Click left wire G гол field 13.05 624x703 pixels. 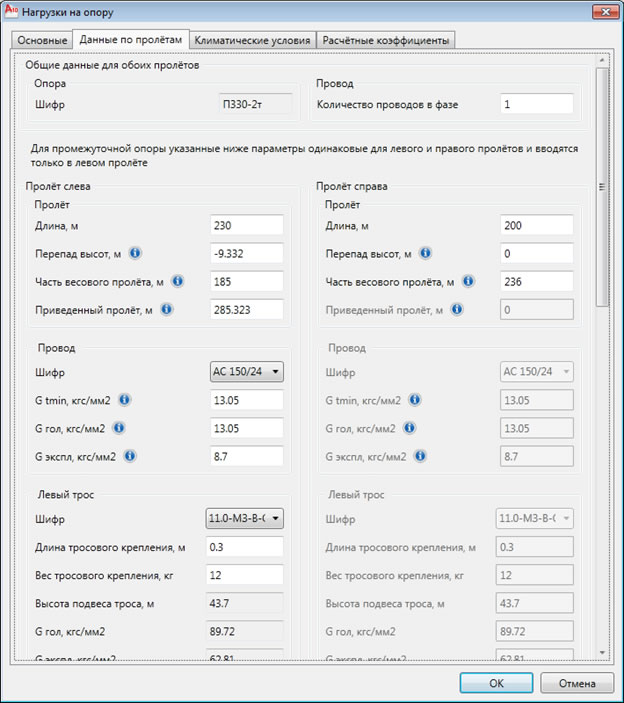tap(247, 428)
